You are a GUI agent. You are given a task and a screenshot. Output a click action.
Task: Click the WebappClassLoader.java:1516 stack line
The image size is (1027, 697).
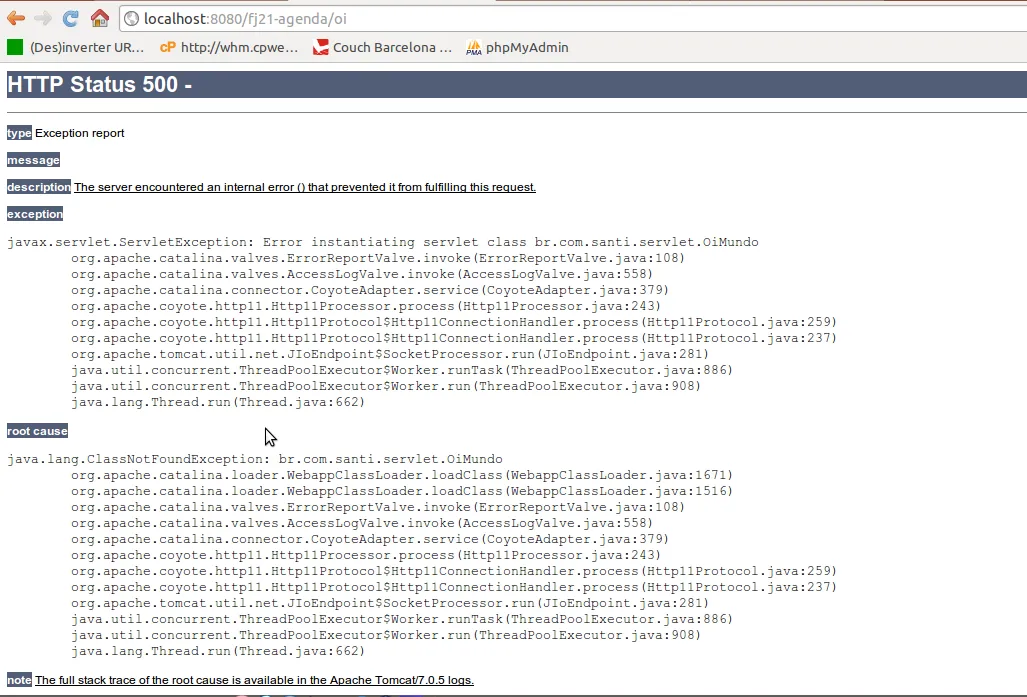pyautogui.click(x=401, y=491)
